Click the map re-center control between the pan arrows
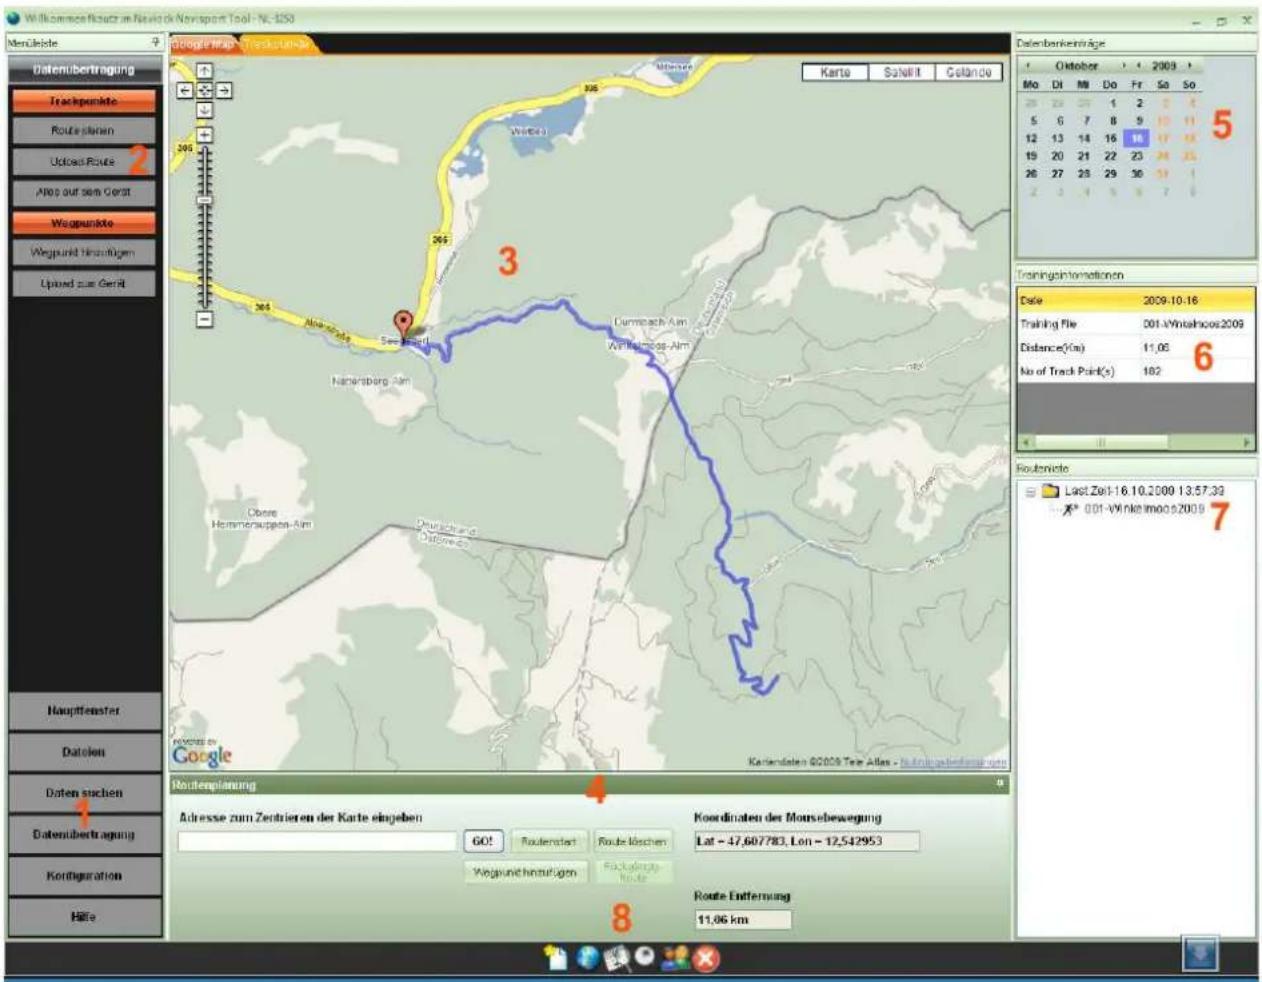 204,90
